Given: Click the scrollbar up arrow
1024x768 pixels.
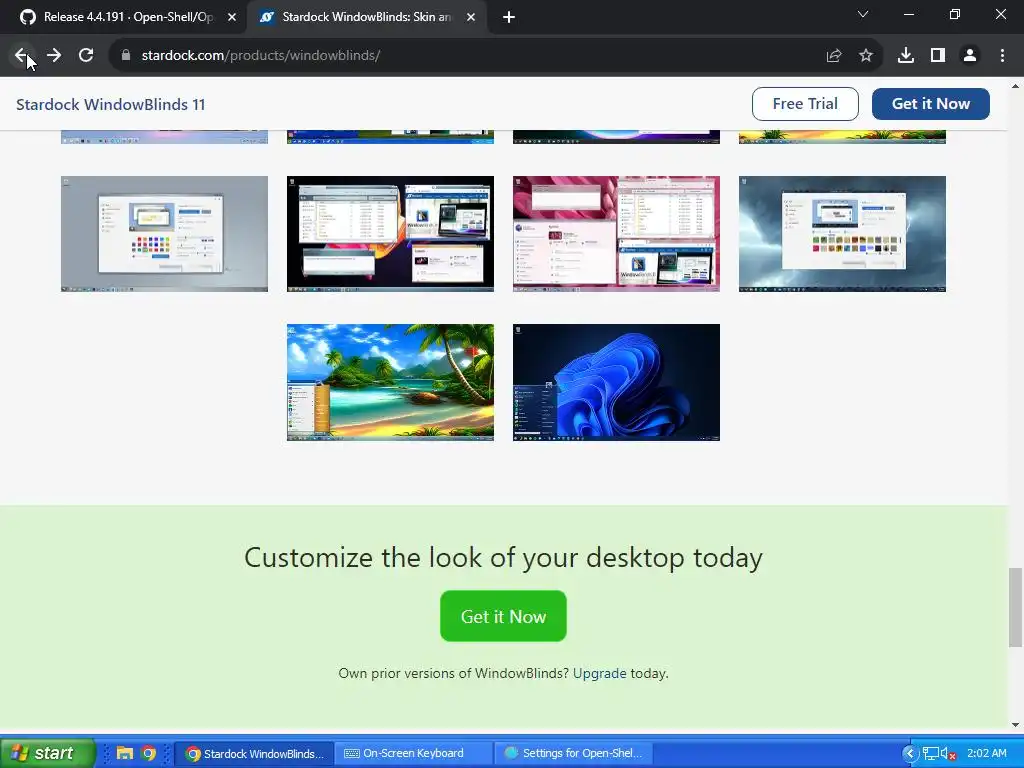Looking at the screenshot, I should click(1016, 86).
